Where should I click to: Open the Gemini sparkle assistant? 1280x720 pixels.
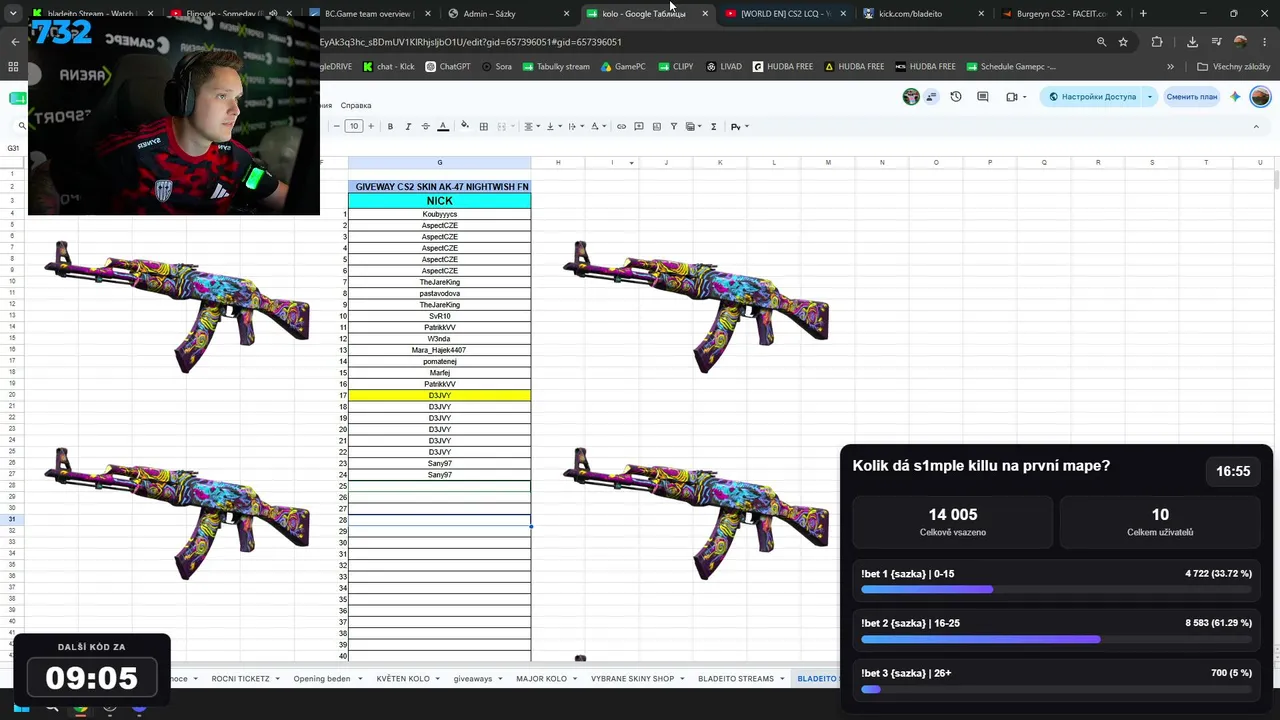[x=1236, y=97]
